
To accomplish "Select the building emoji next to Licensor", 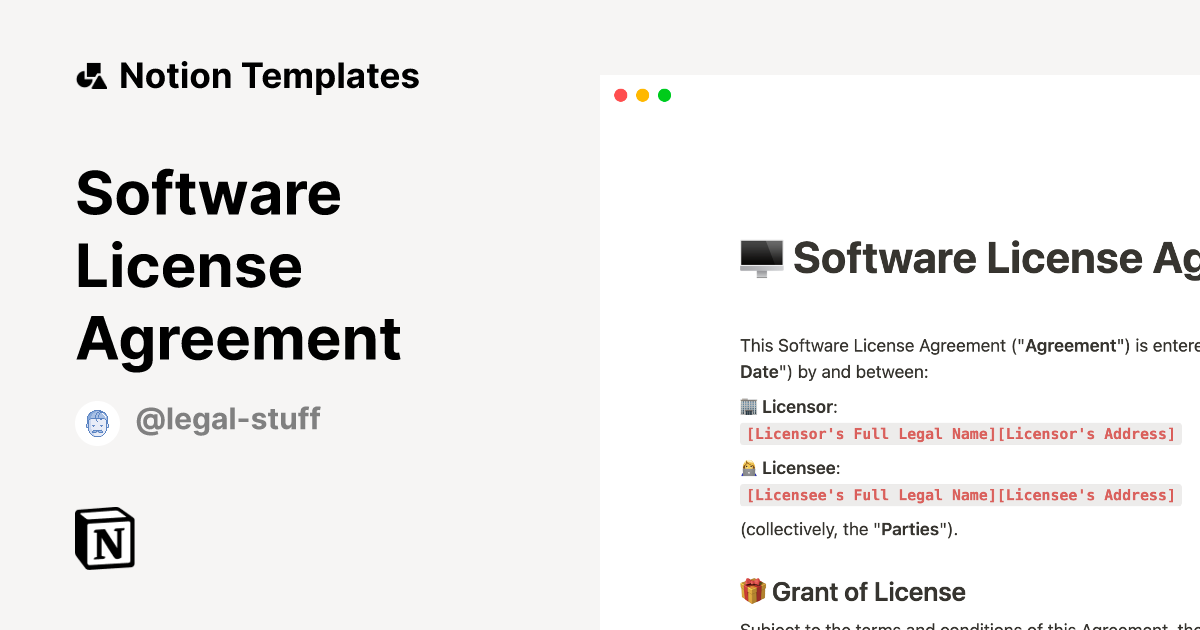I will [749, 406].
